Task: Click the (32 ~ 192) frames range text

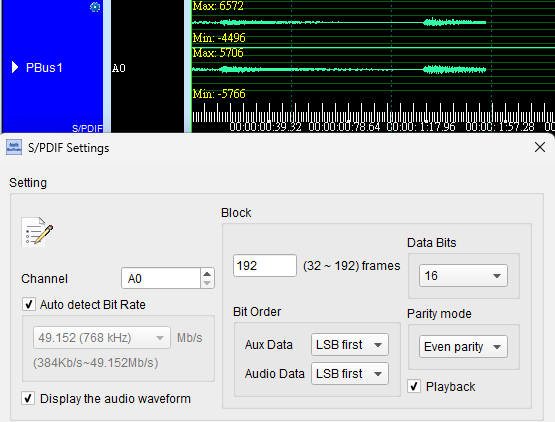Action: 351,266
